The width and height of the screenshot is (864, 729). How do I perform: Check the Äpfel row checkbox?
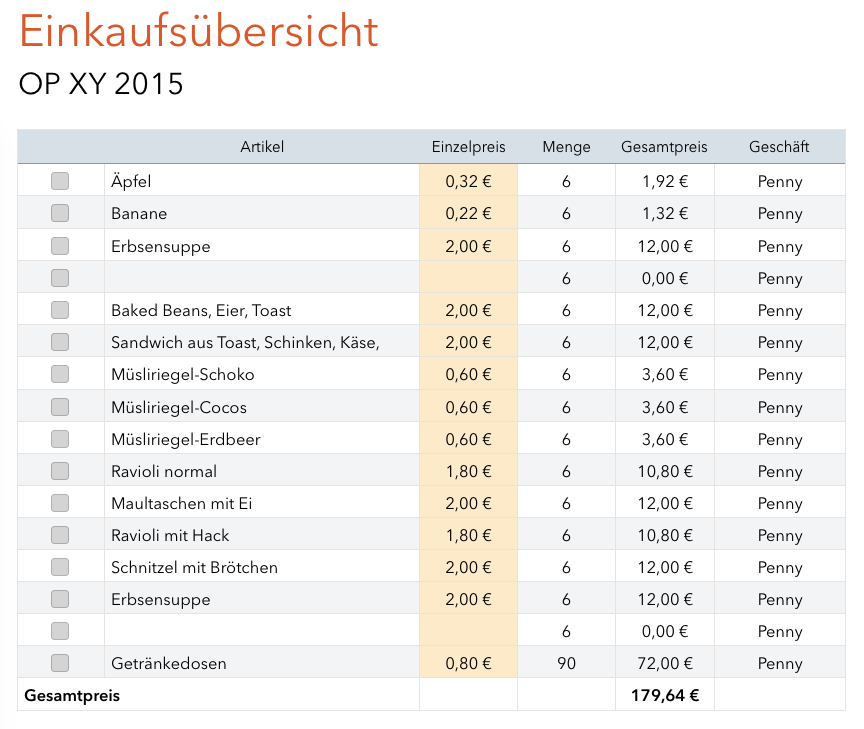pos(60,181)
